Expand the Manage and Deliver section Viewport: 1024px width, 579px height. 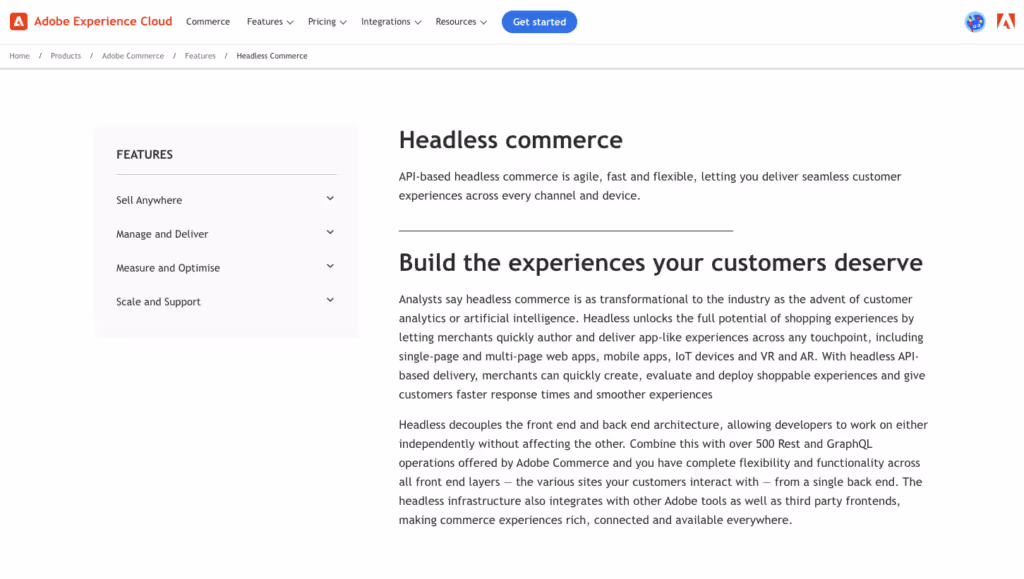pos(227,233)
